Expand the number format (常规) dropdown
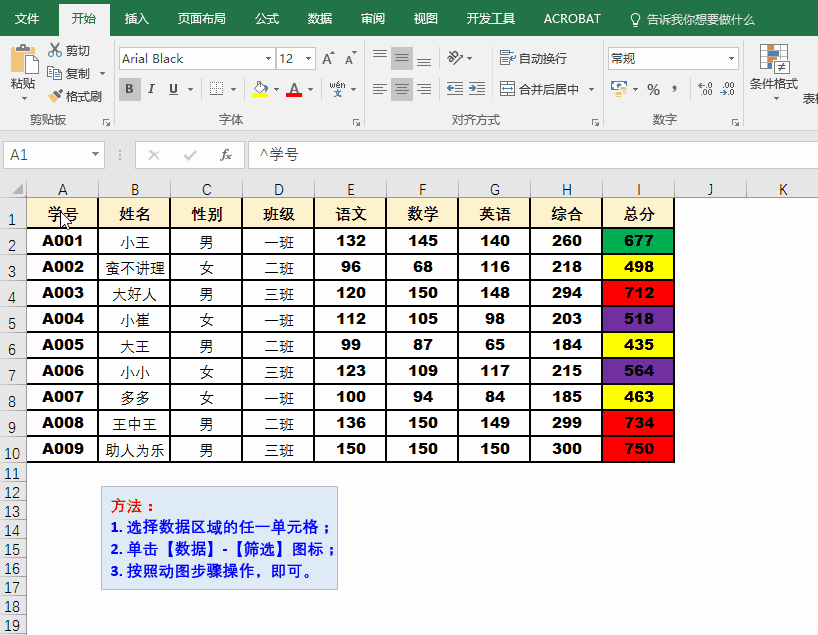This screenshot has width=818, height=635. (733, 59)
